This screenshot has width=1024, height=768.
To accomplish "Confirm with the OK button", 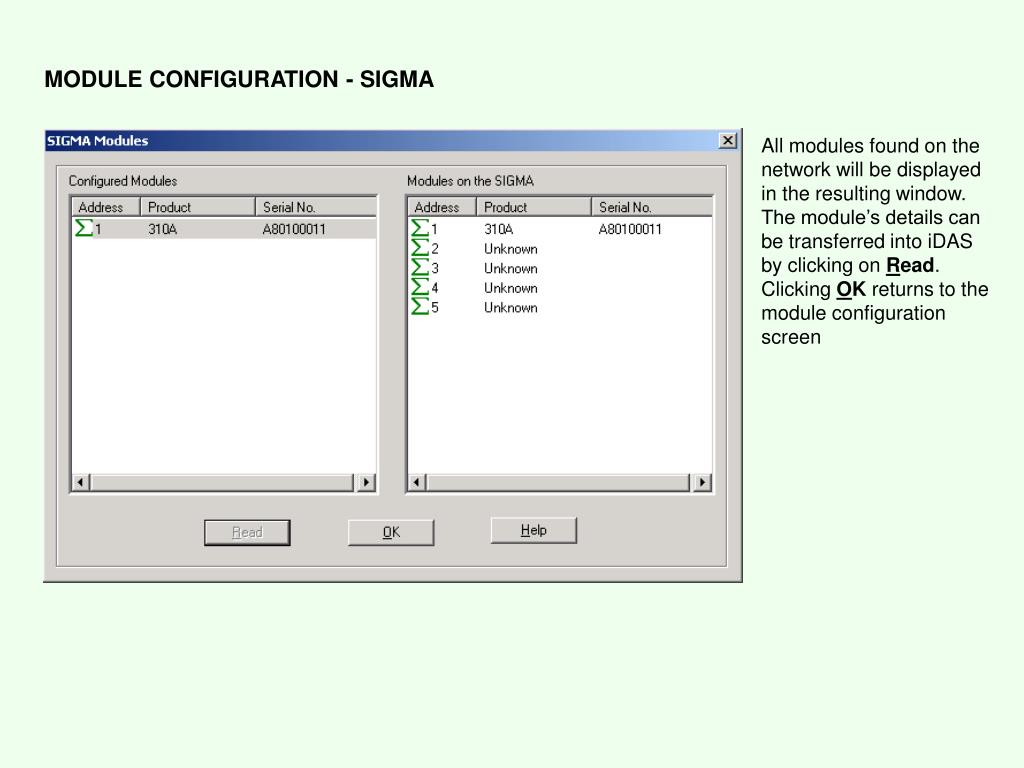I will point(391,532).
